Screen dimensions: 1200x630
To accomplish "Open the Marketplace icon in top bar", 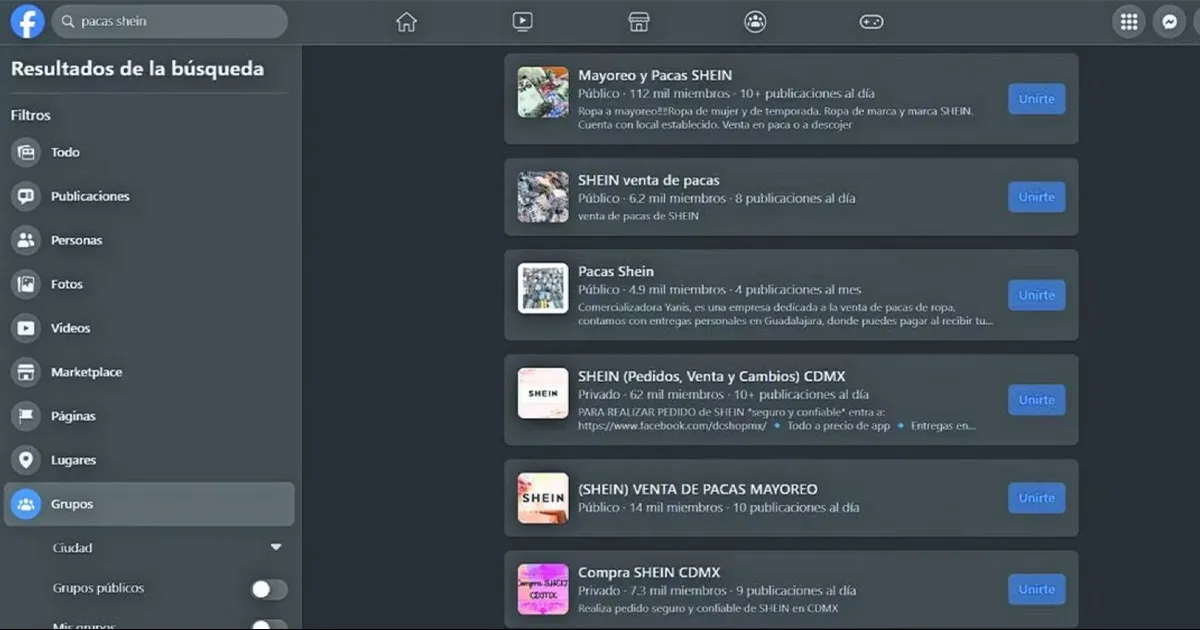I will [638, 20].
